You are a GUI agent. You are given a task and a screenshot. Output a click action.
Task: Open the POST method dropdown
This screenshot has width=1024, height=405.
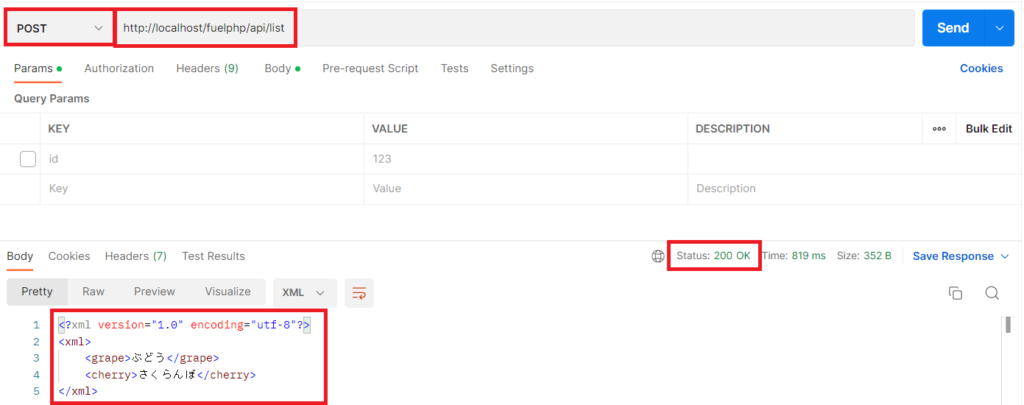coord(58,28)
